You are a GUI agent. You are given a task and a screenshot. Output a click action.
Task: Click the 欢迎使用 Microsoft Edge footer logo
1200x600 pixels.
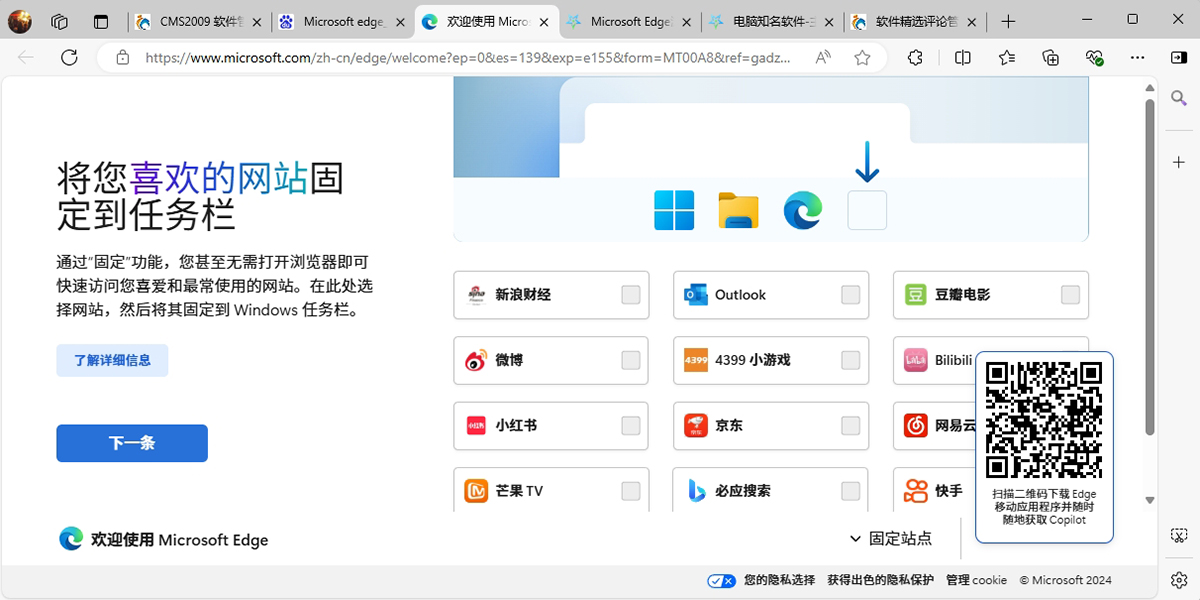click(x=71, y=539)
